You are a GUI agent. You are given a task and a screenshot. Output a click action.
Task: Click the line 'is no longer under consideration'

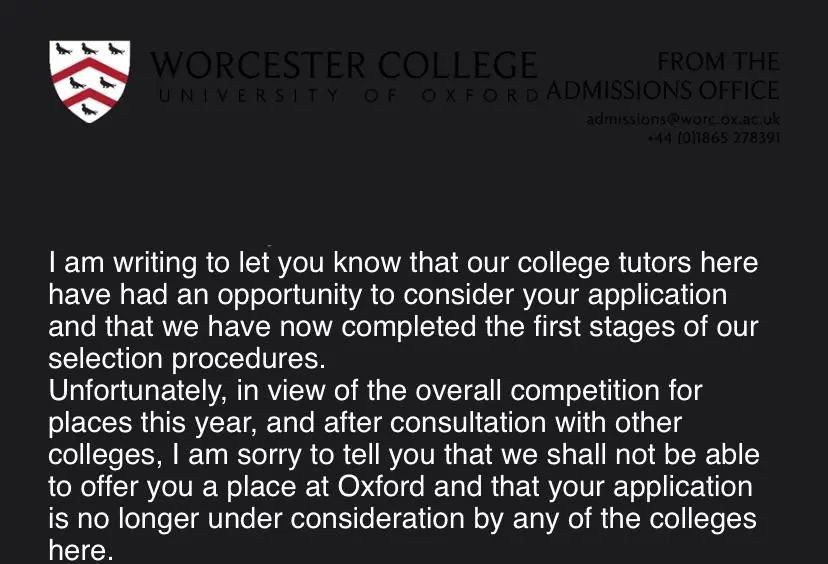pos(402,519)
